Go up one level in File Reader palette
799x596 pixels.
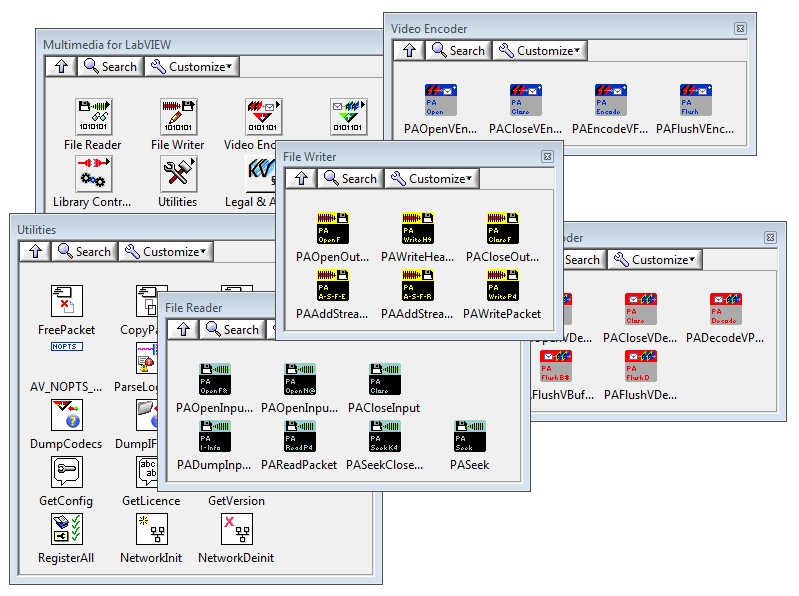click(184, 330)
